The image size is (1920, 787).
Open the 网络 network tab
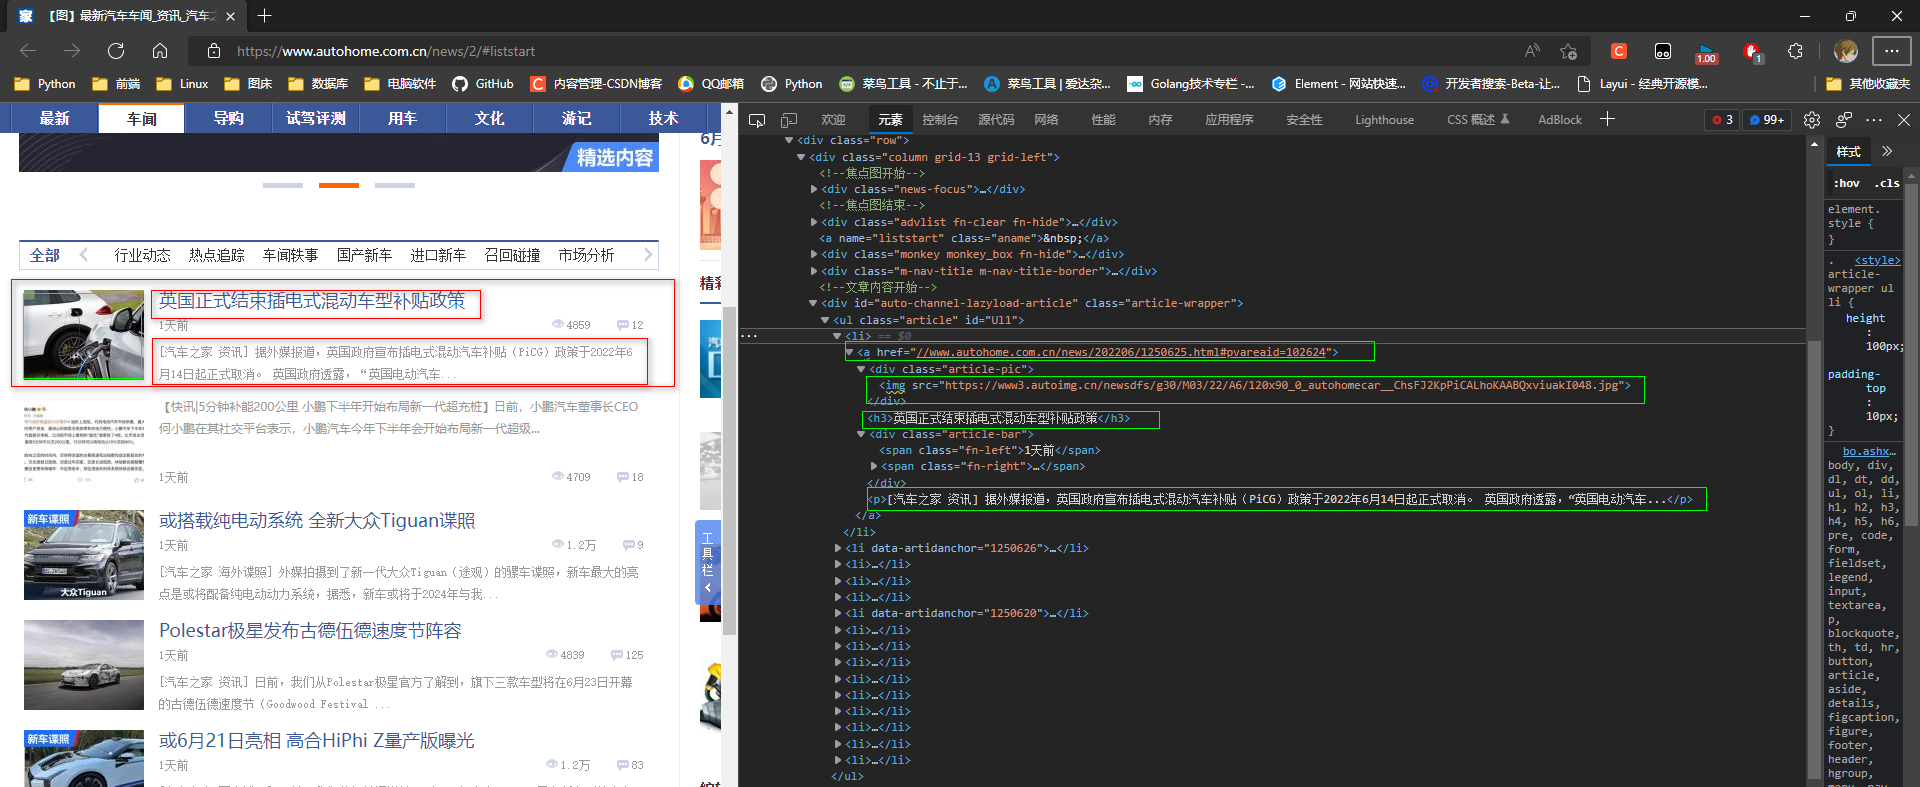[1046, 120]
